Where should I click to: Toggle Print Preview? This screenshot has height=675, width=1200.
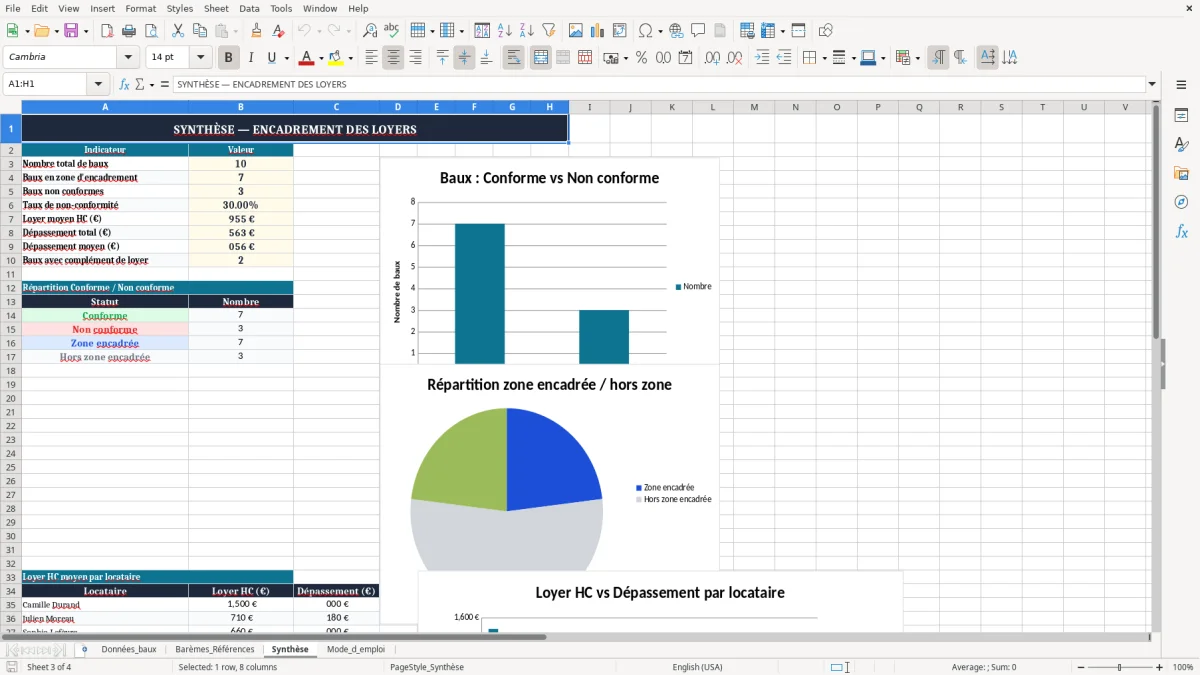[x=151, y=31]
